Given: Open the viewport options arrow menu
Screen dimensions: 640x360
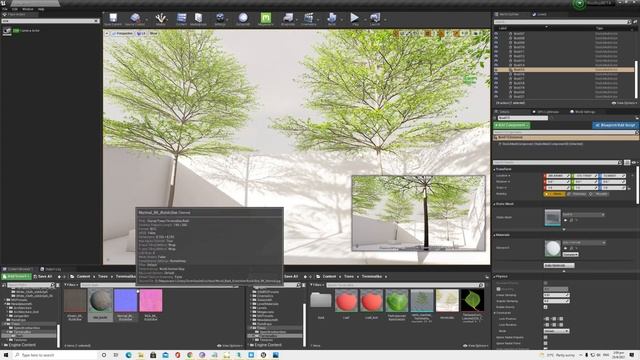Looking at the screenshot, I should (107, 33).
